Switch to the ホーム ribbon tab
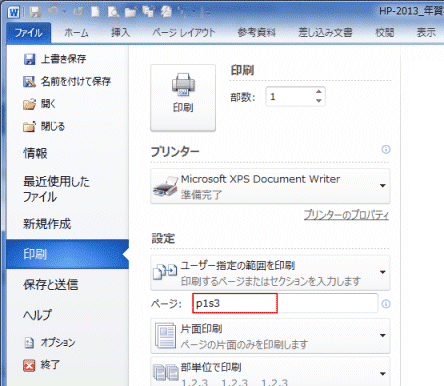This screenshot has width=444, height=386. point(76,33)
